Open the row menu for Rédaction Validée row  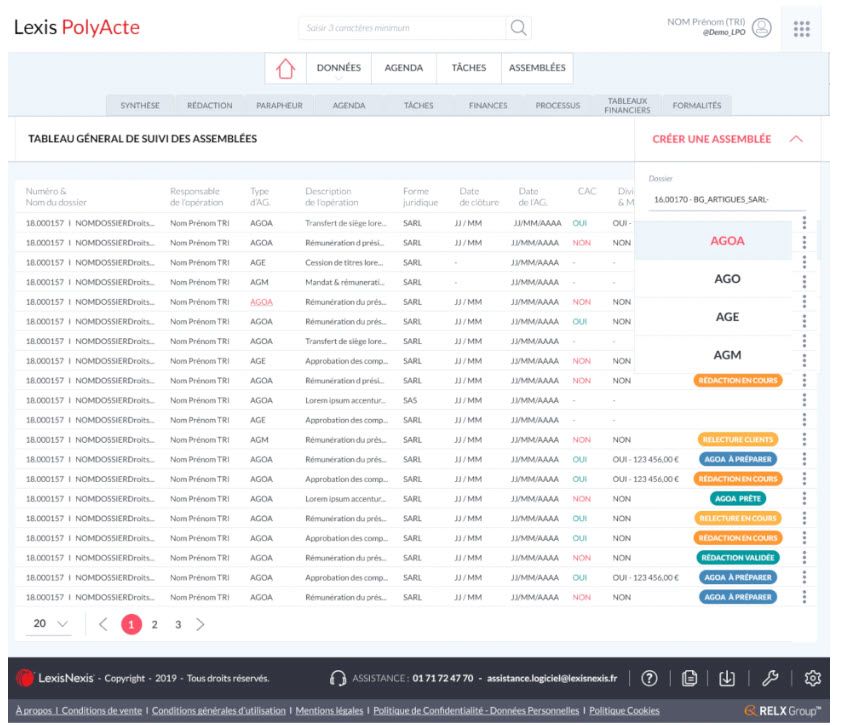pyautogui.click(x=804, y=558)
